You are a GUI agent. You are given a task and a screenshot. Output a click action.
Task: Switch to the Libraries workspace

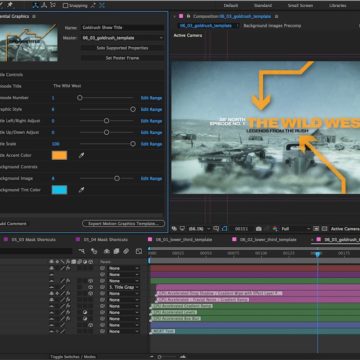[x=337, y=5]
